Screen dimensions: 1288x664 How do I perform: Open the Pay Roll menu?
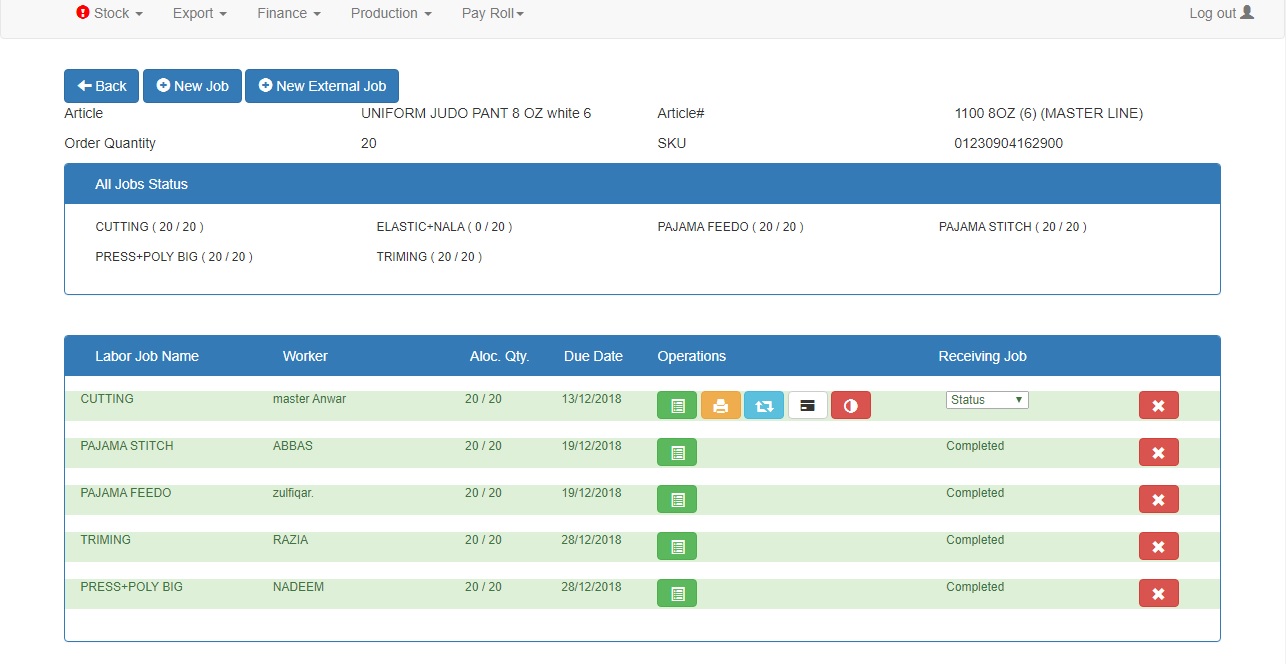(x=492, y=13)
